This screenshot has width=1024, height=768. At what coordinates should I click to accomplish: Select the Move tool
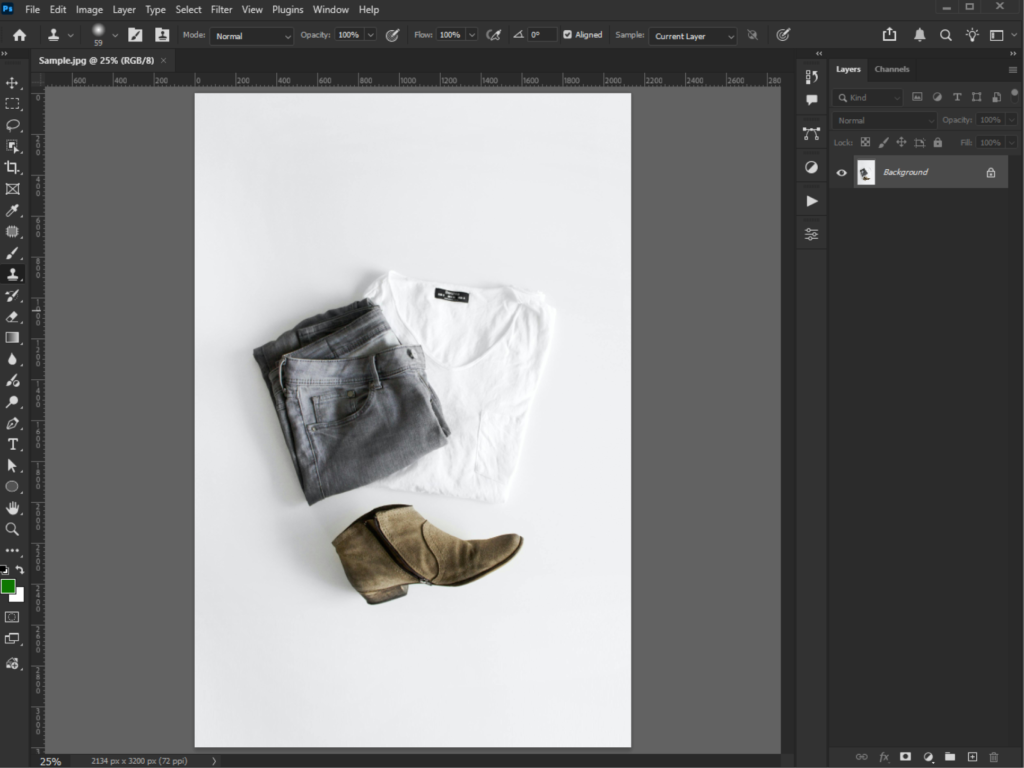13,85
